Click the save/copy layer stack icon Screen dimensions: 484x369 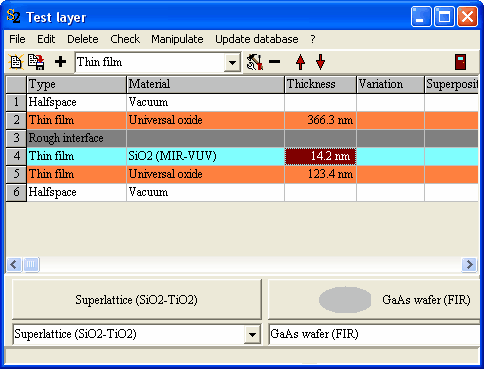pos(36,62)
